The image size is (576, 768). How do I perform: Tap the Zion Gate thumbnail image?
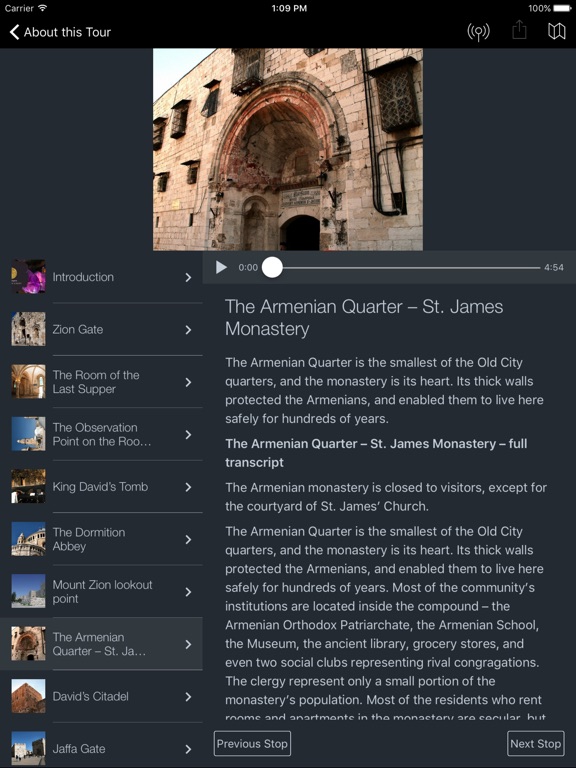[x=28, y=329]
